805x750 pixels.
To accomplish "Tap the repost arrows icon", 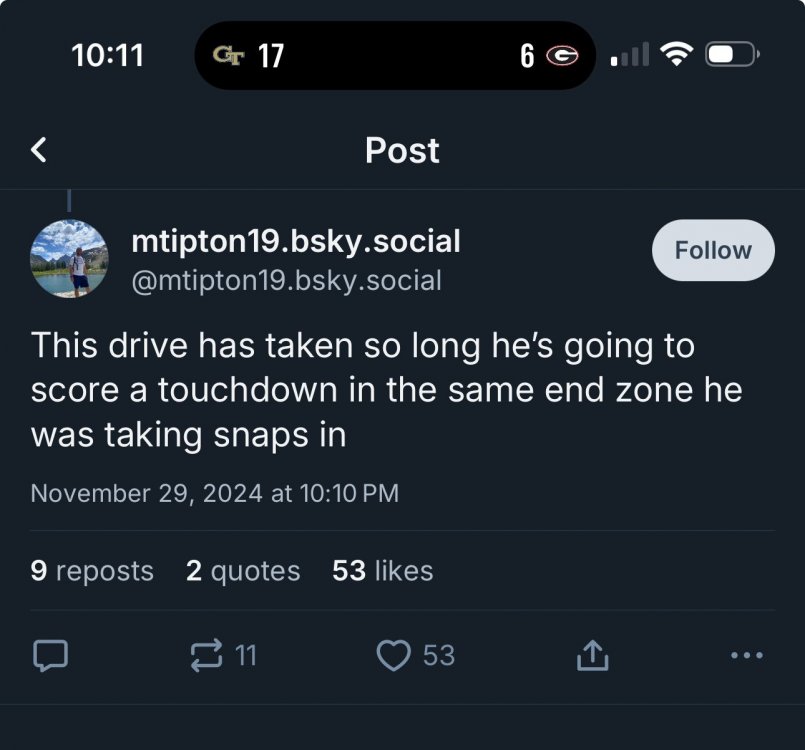I will pos(206,655).
